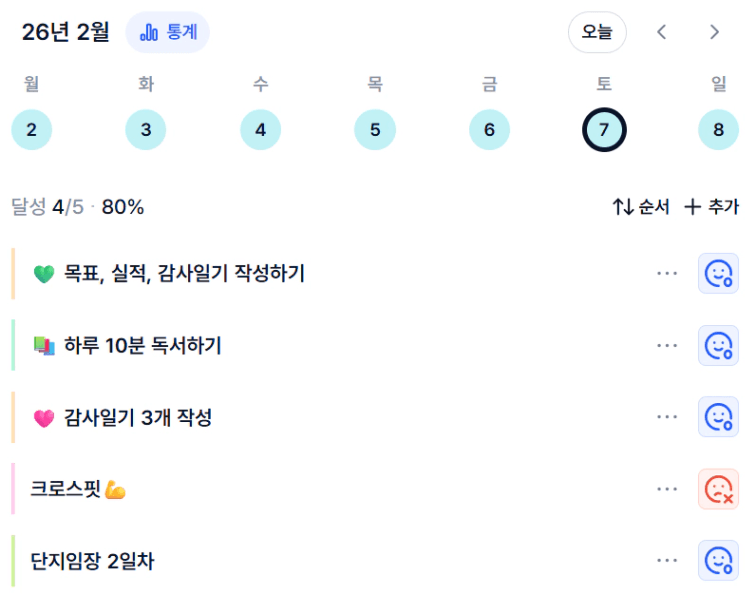Select Sunday date 8
This screenshot has width=756, height=595.
click(x=718, y=130)
